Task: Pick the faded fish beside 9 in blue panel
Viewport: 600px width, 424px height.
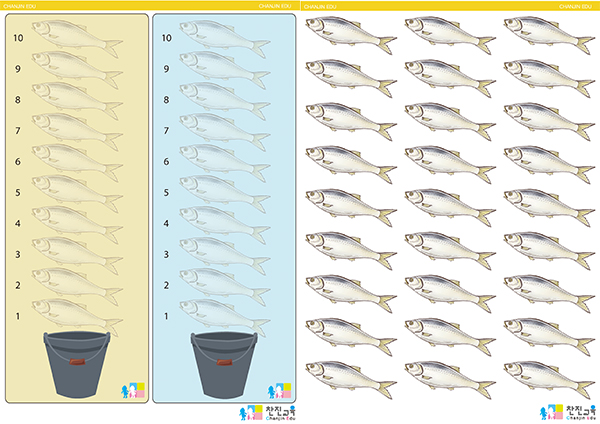Action: pyautogui.click(x=225, y=70)
